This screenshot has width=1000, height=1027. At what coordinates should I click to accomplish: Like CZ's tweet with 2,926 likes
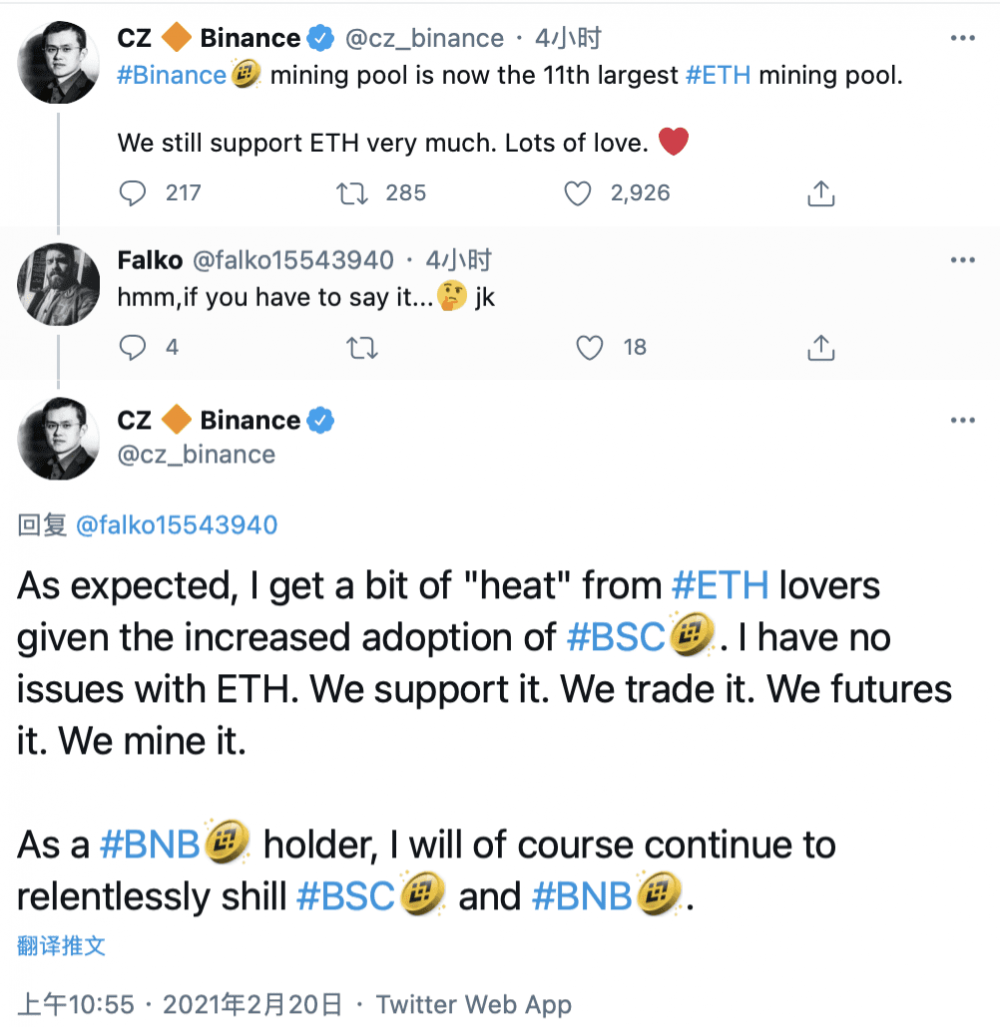coord(579,193)
